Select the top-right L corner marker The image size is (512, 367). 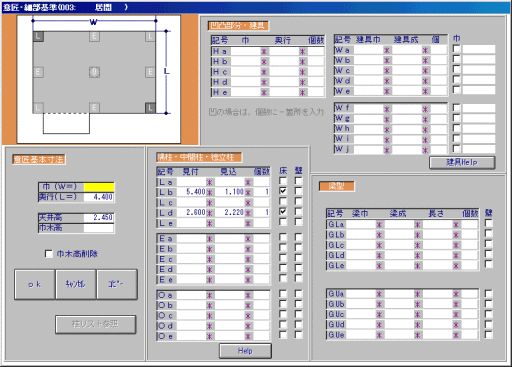pyautogui.click(x=150, y=36)
